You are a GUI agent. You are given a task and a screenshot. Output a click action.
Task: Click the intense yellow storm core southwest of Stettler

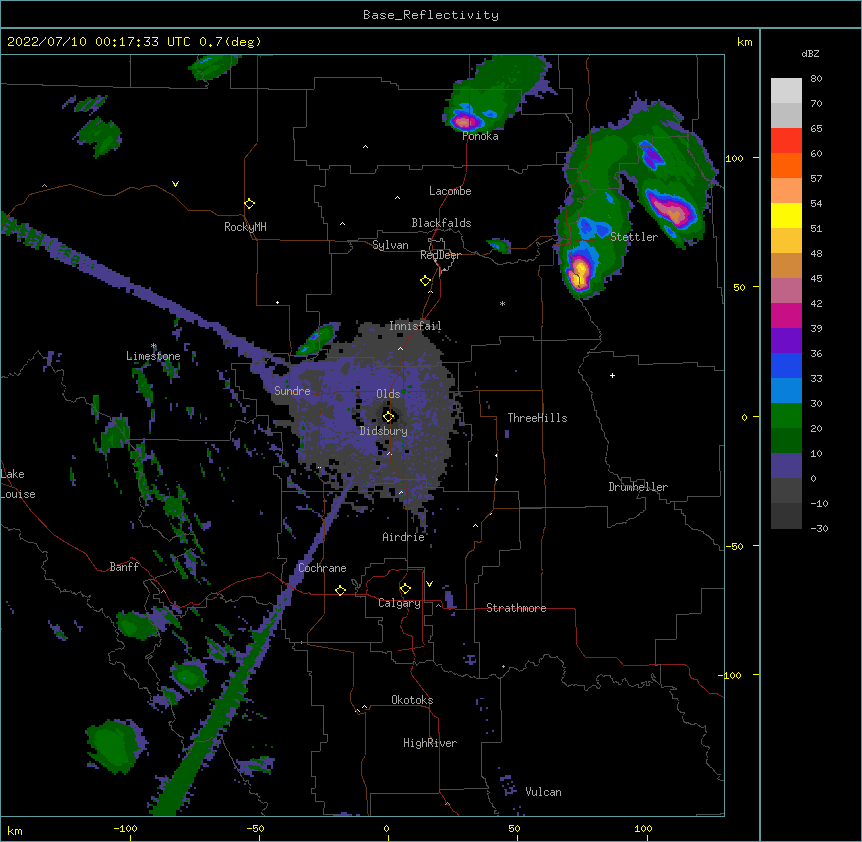click(x=579, y=273)
